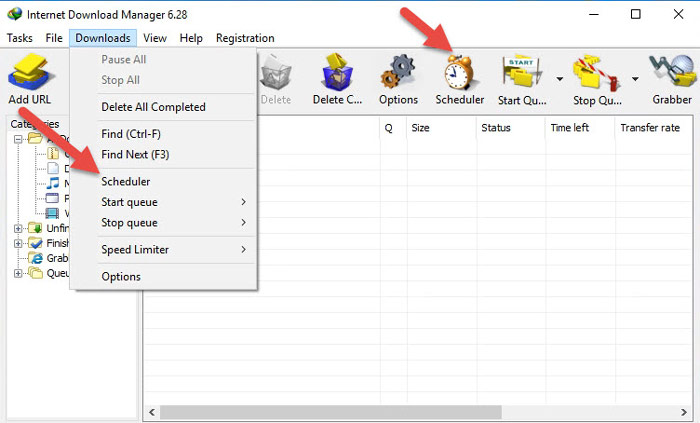Viewport: 700px width, 423px height.
Task: Select the documents category page icon
Action: tap(53, 168)
